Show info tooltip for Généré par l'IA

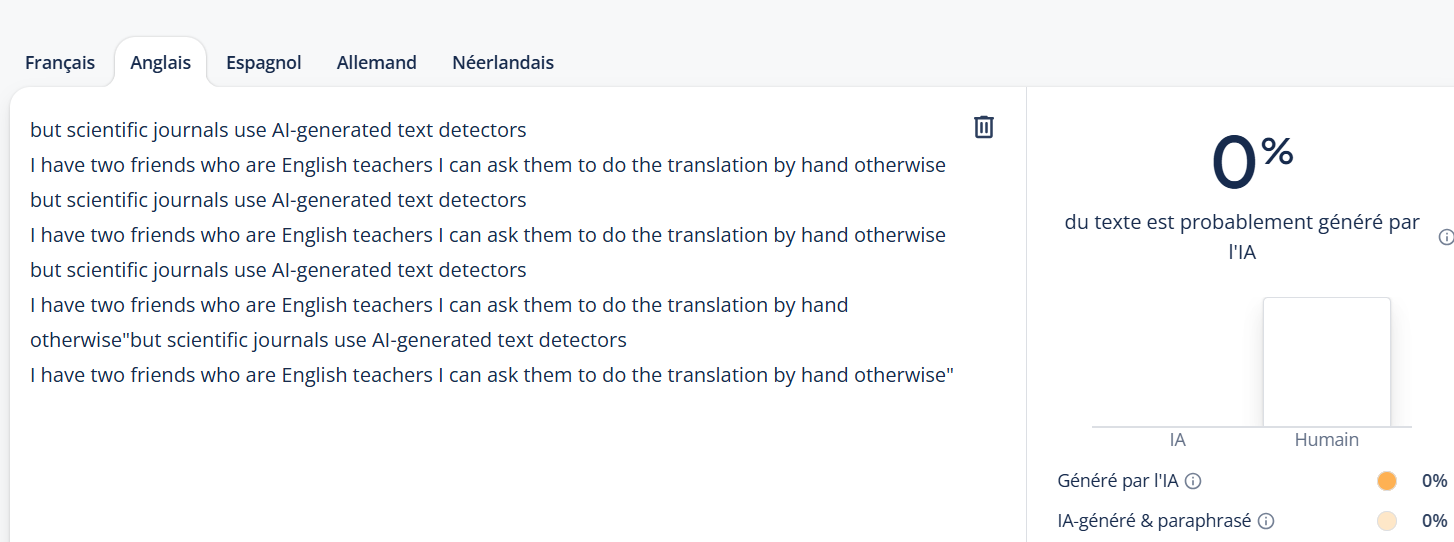[x=1193, y=481]
